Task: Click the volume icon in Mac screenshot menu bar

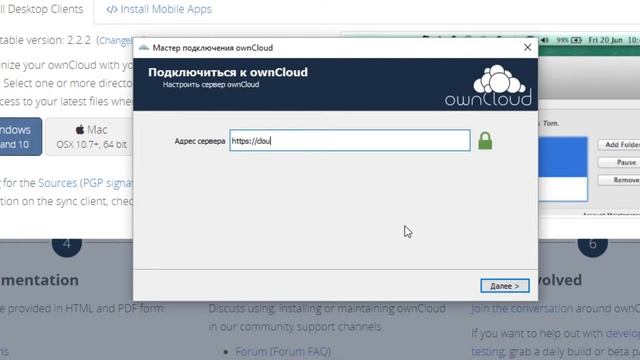Action: point(544,40)
